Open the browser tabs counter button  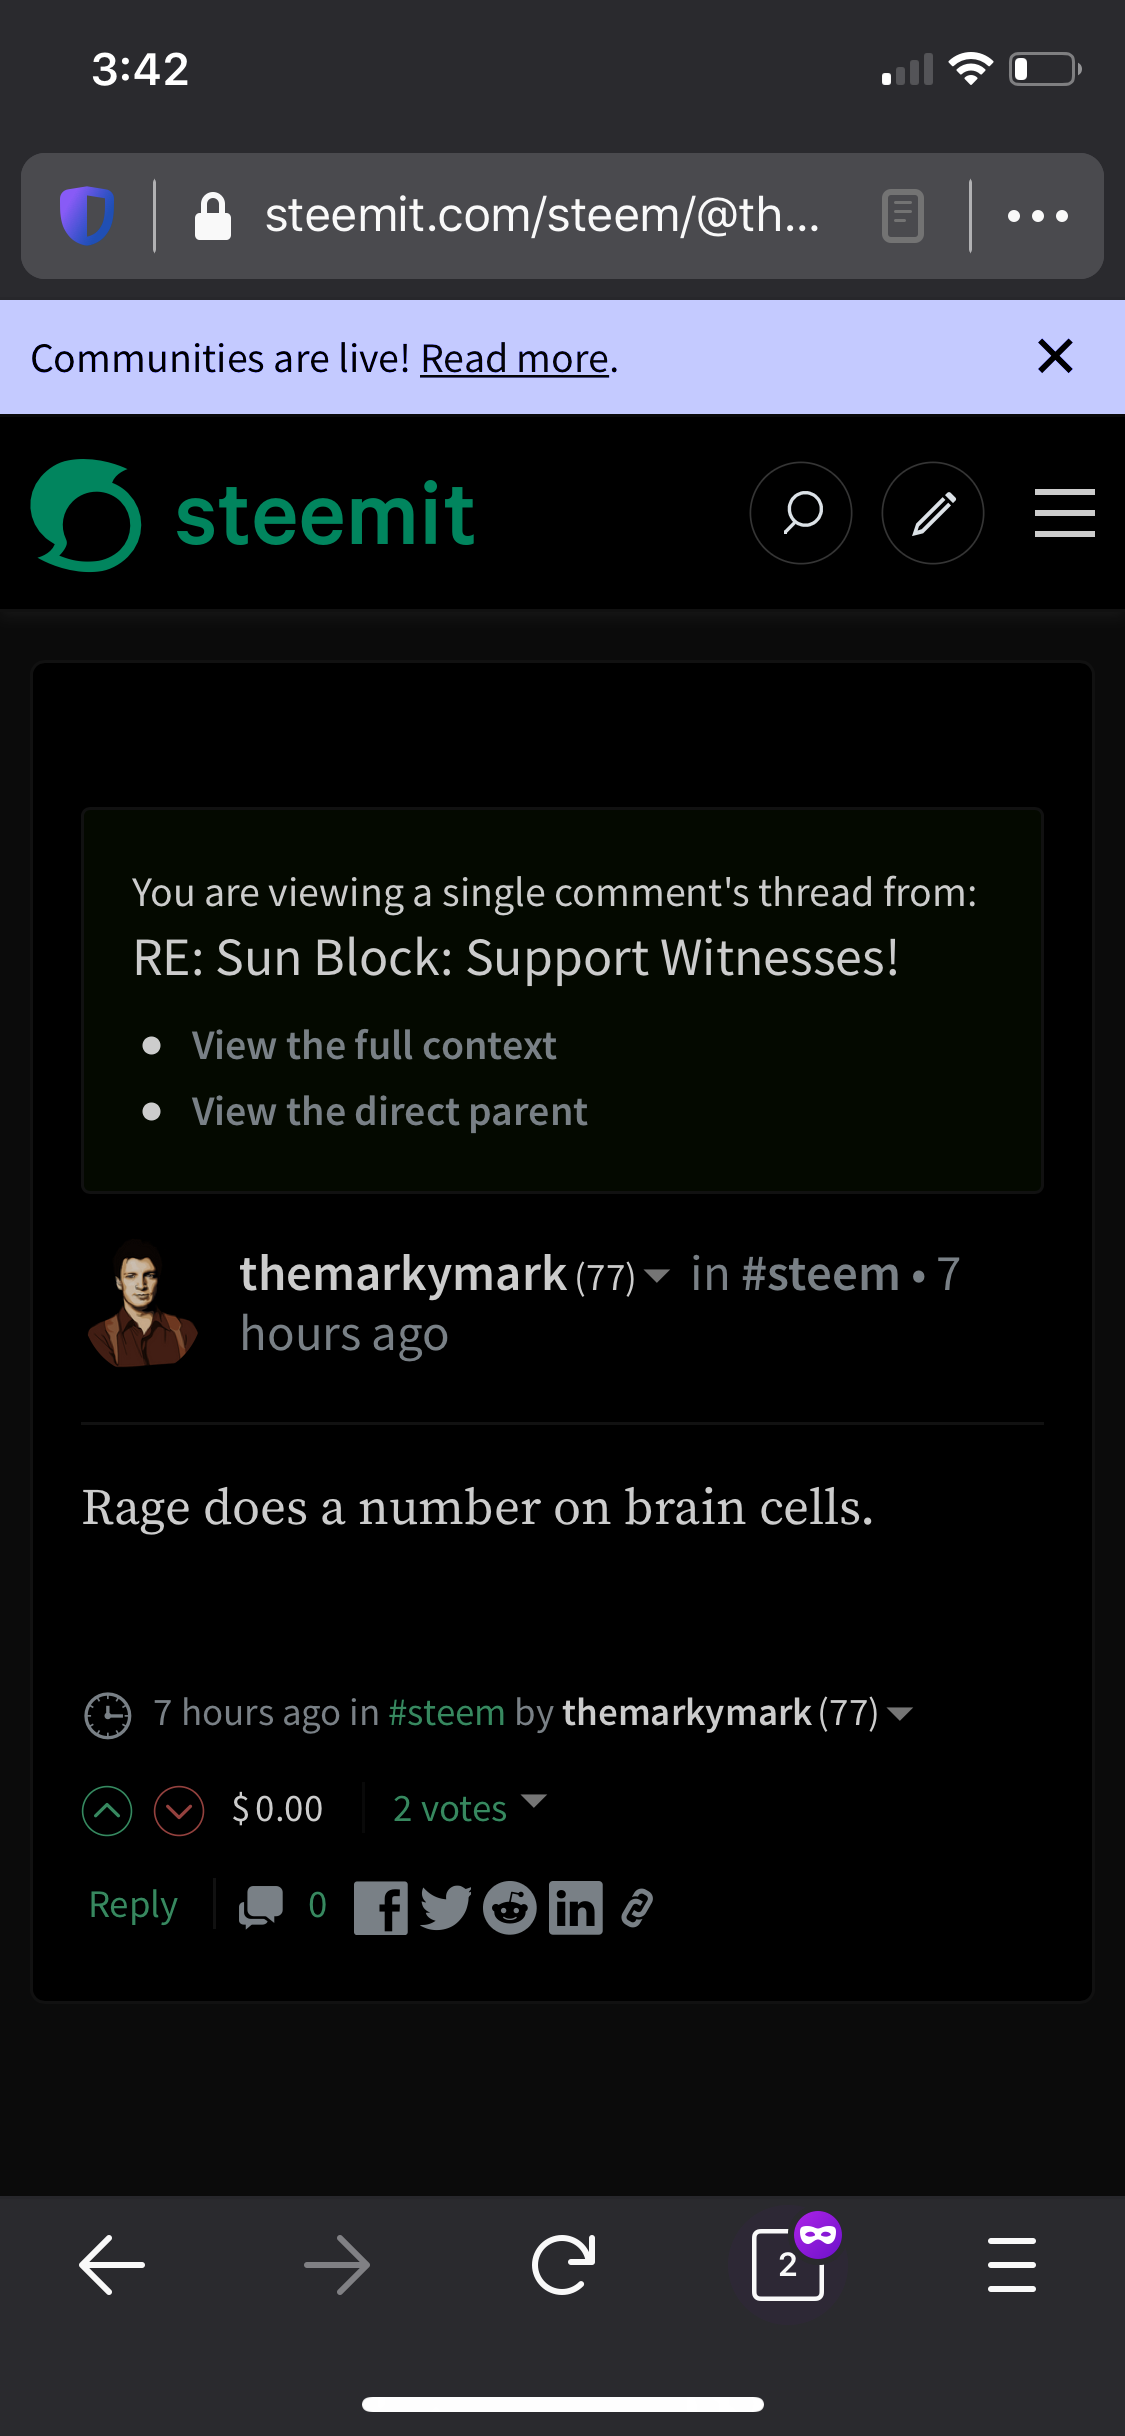pos(788,2264)
